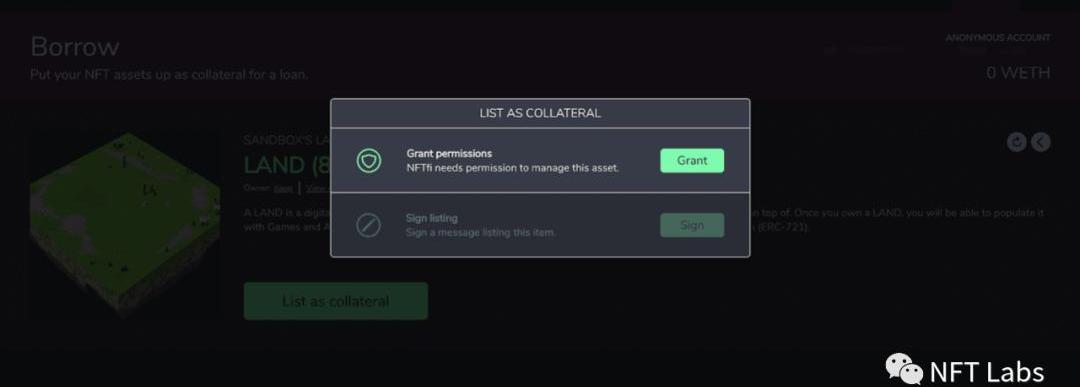Click the green LAND asset title
Viewport: 1080px width, 387px height.
click(286, 165)
